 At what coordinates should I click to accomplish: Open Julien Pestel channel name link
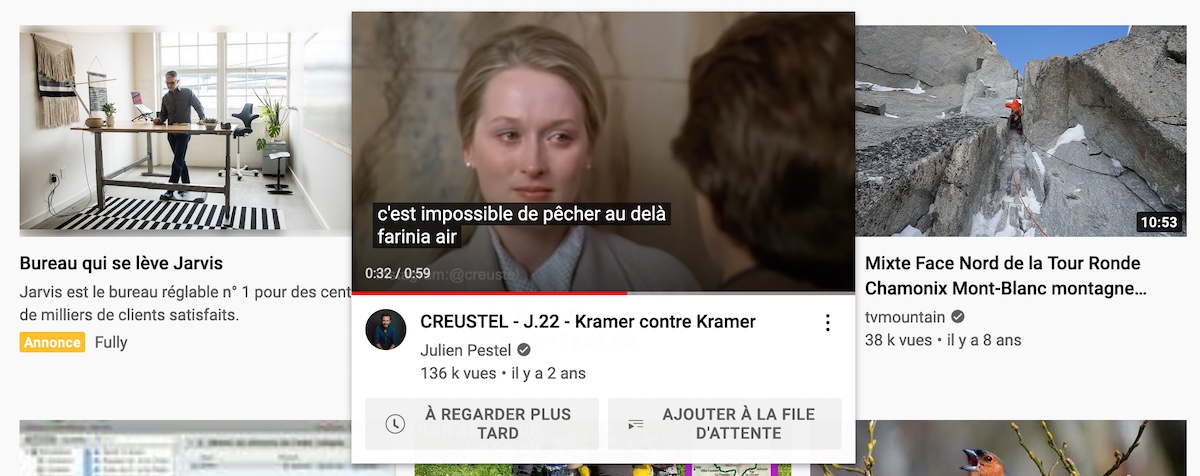tap(466, 350)
